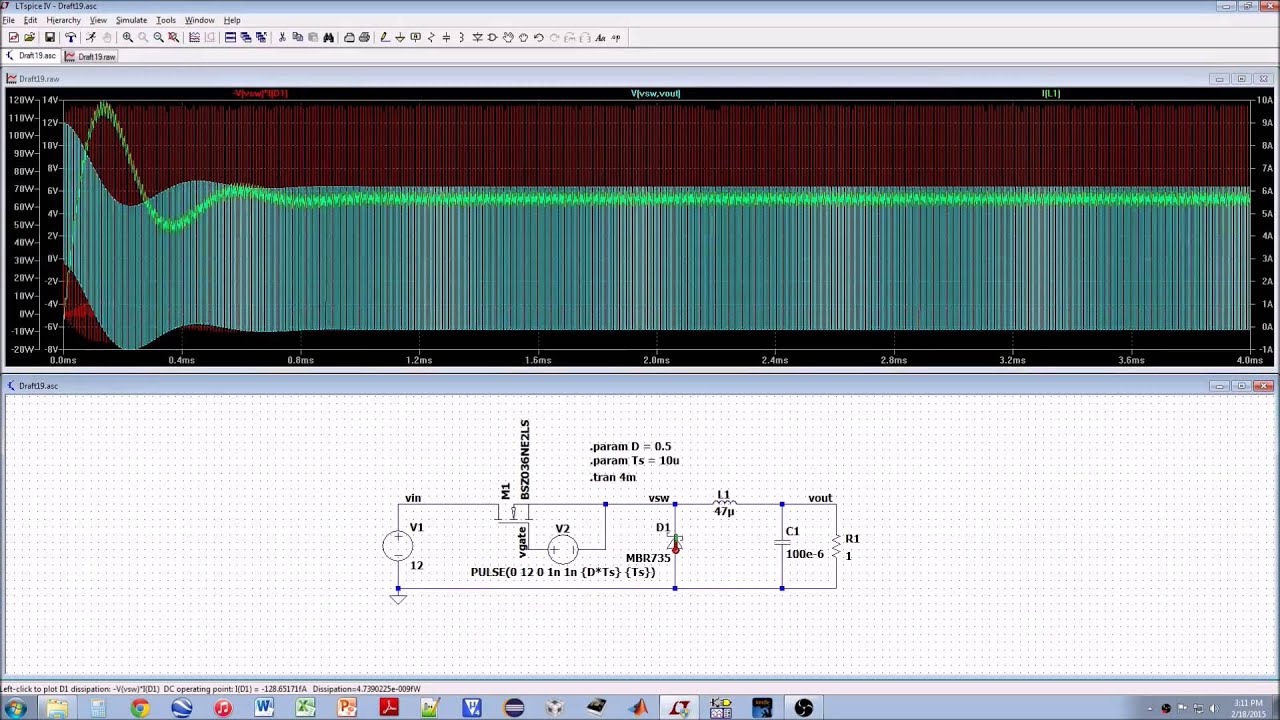Click the I(L1) trace label
This screenshot has width=1280, height=720.
tap(1050, 93)
